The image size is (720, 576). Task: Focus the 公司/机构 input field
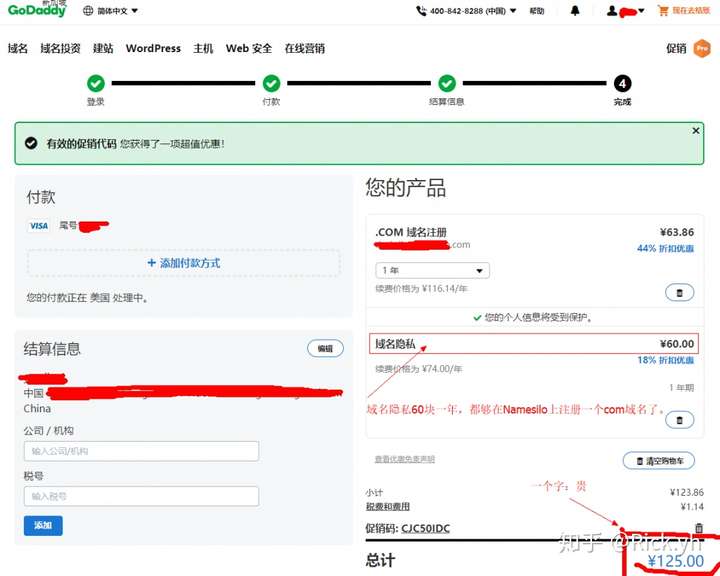point(141,451)
